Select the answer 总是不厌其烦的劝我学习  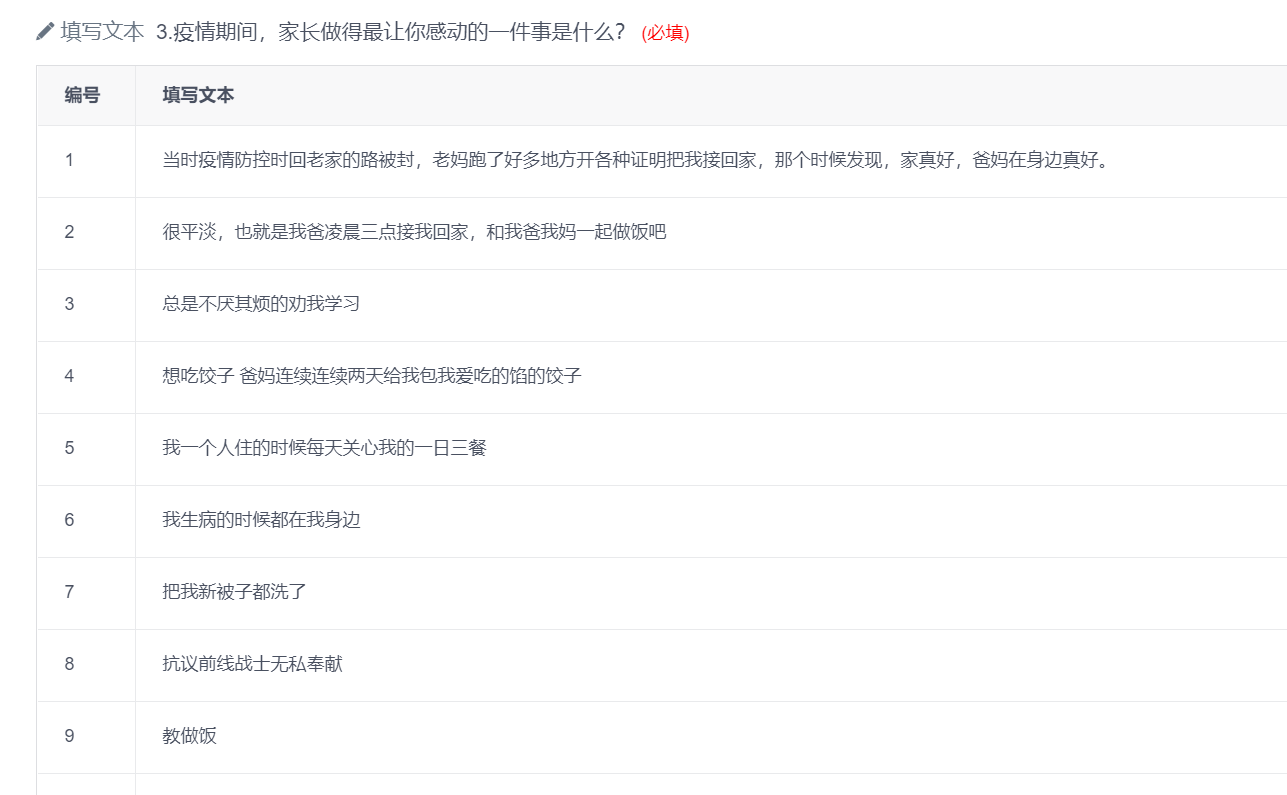click(261, 304)
